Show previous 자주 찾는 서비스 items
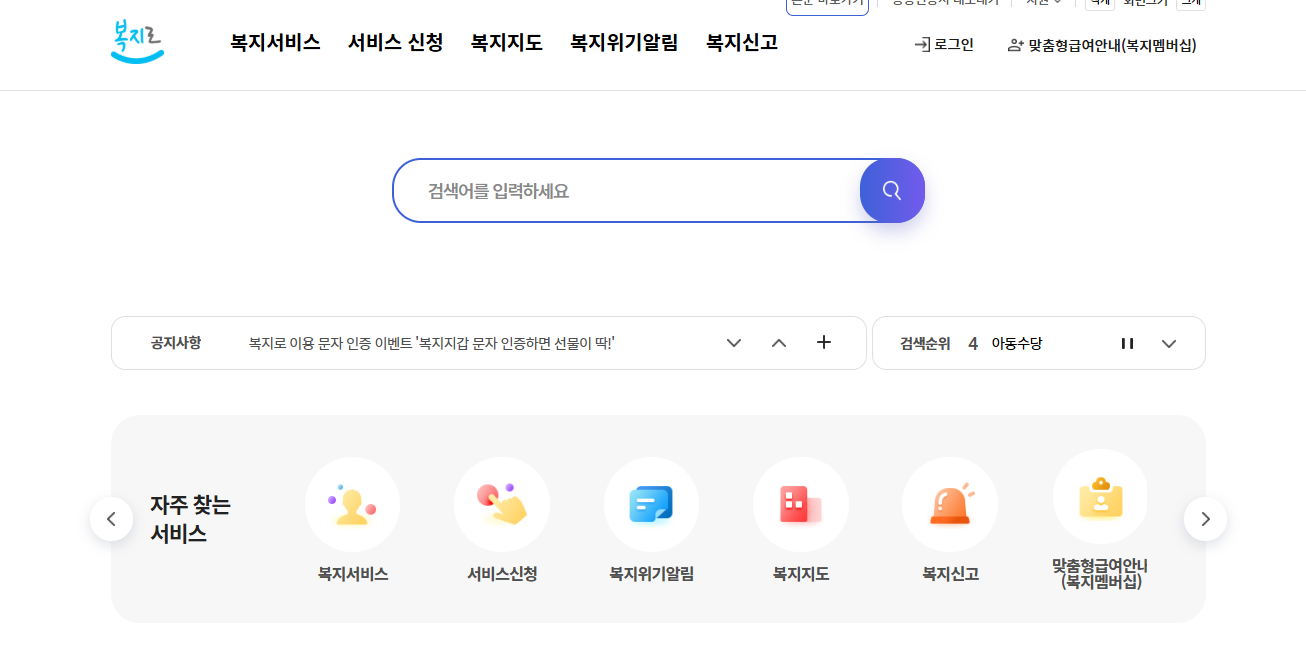Image resolution: width=1306 pixels, height=646 pixels. [x=112, y=519]
